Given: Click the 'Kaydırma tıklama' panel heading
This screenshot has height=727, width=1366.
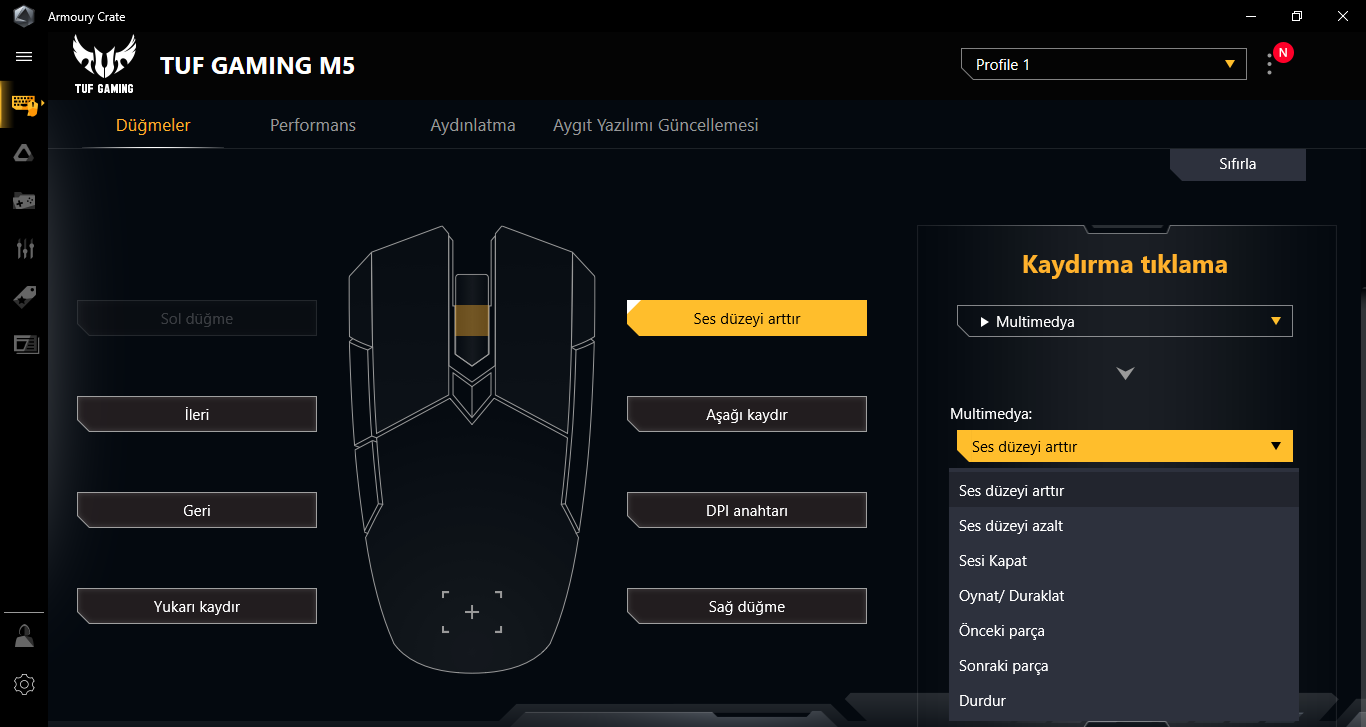Looking at the screenshot, I should tap(1125, 265).
